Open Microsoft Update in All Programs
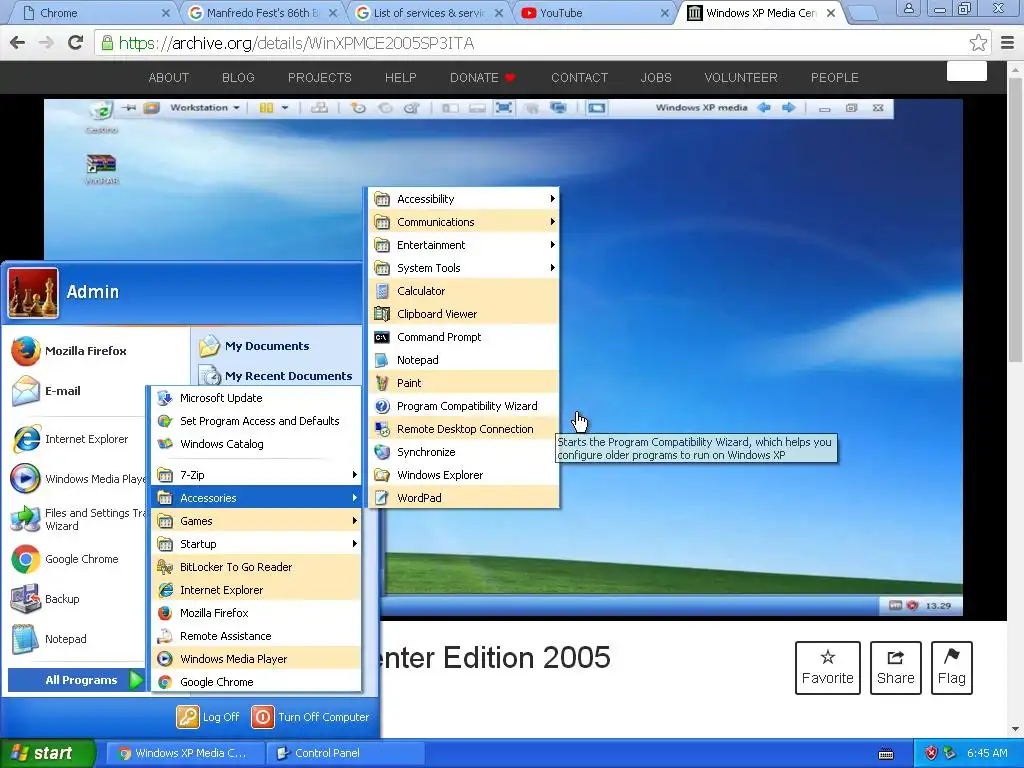Screen dimensions: 1024x768 click(256, 398)
